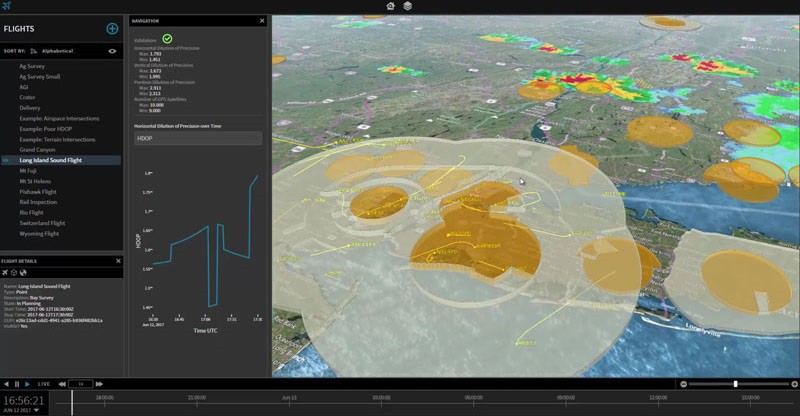Click the timeline zoom in plus icon

794,384
